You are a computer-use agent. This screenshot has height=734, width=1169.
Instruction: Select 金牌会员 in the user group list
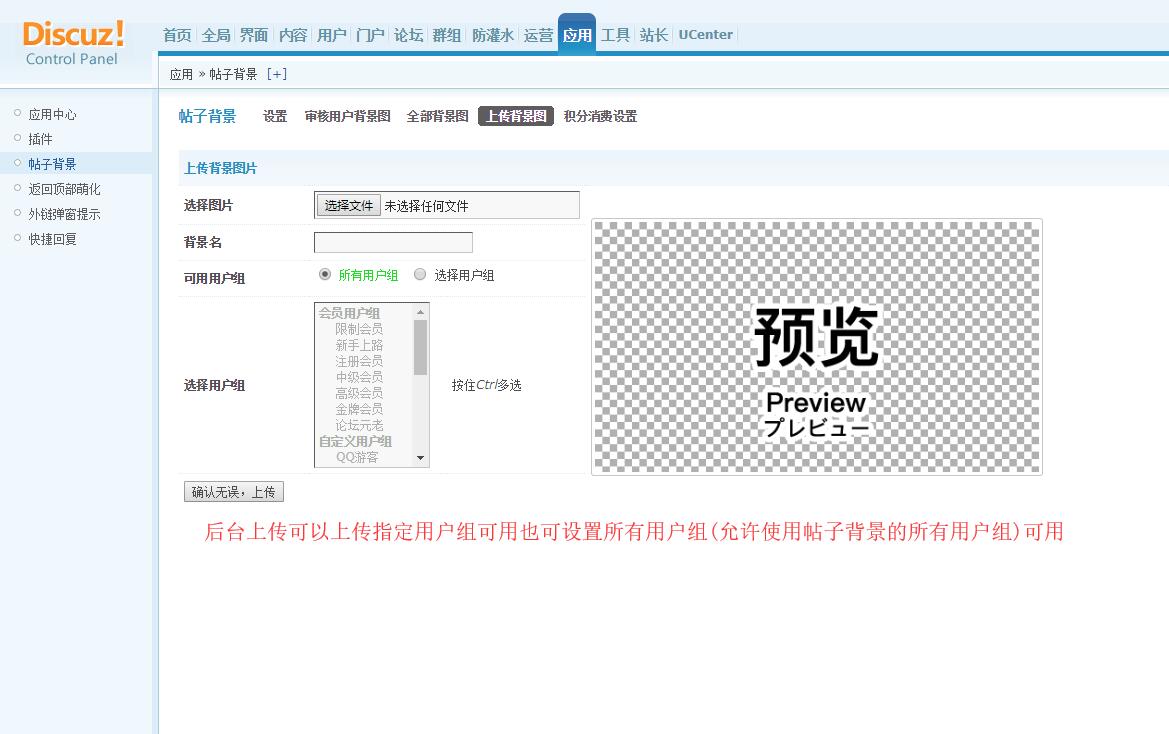point(359,409)
